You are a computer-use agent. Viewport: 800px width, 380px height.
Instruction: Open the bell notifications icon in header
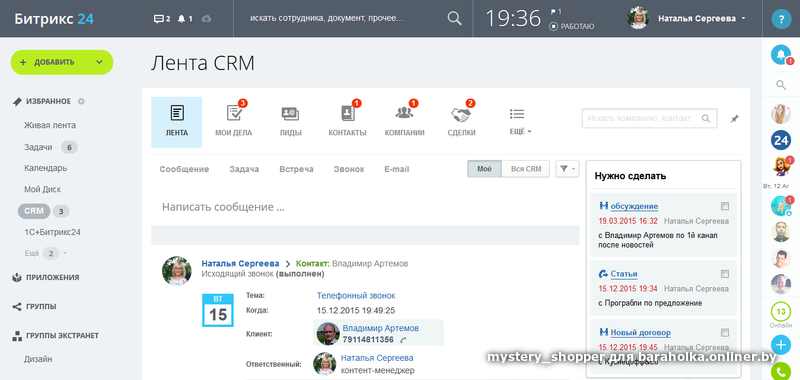[x=182, y=19]
